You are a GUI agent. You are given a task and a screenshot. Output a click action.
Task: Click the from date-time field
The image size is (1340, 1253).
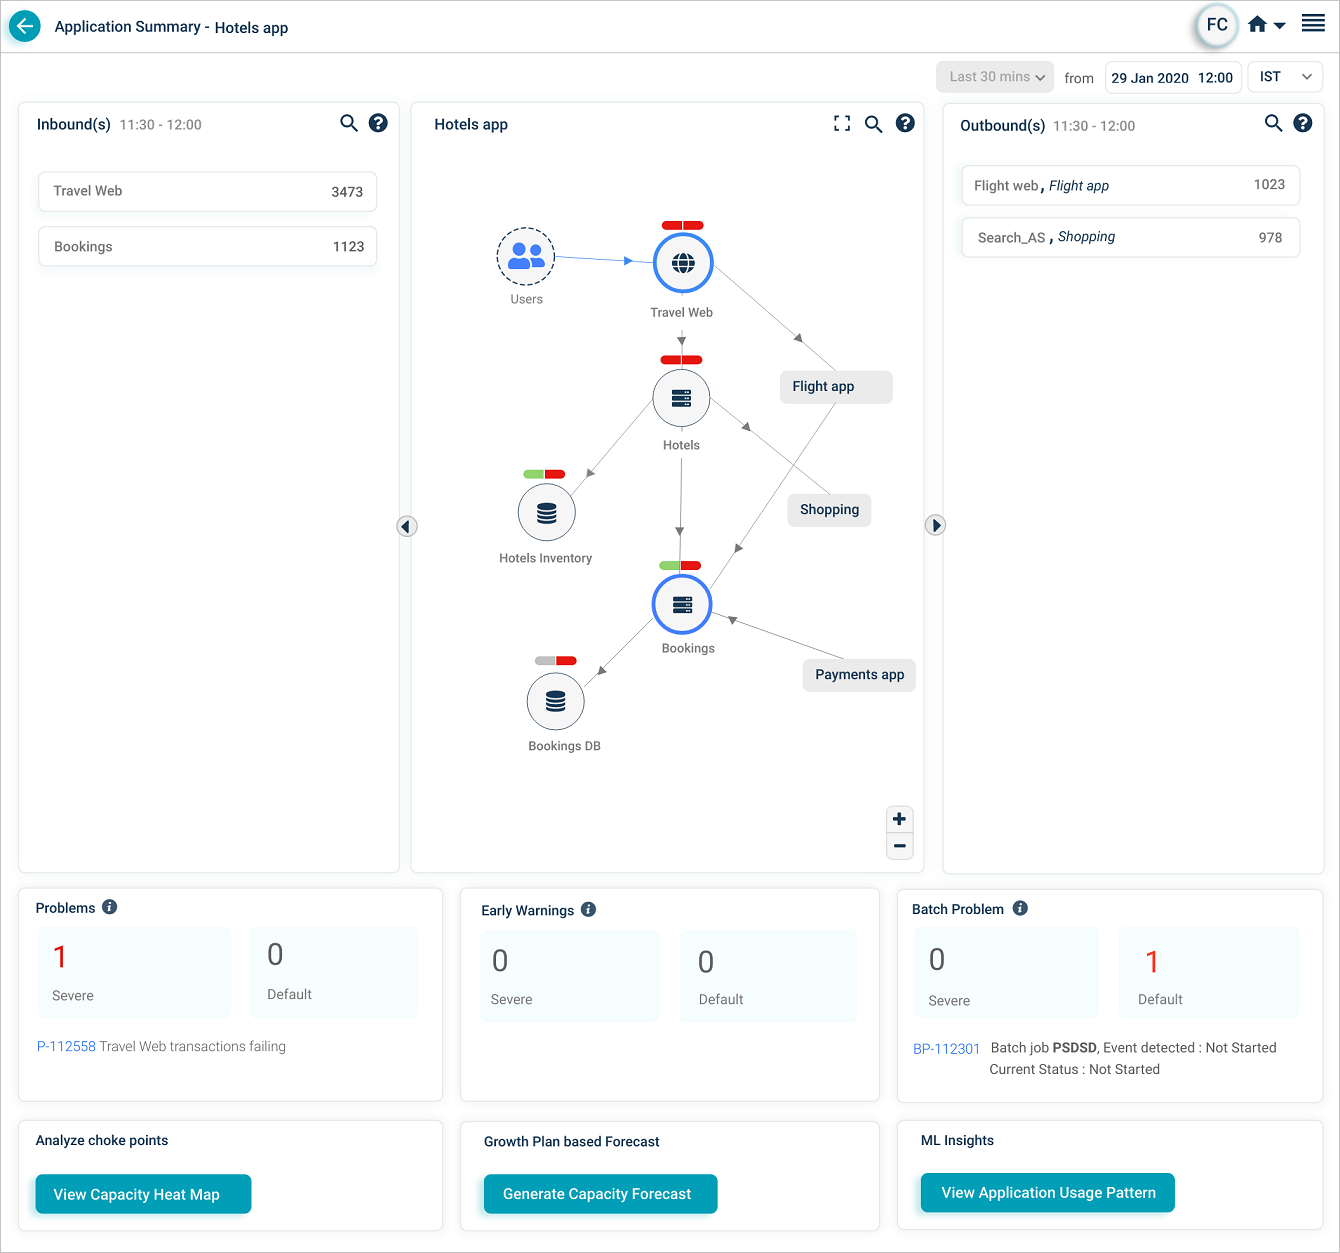tap(1172, 78)
